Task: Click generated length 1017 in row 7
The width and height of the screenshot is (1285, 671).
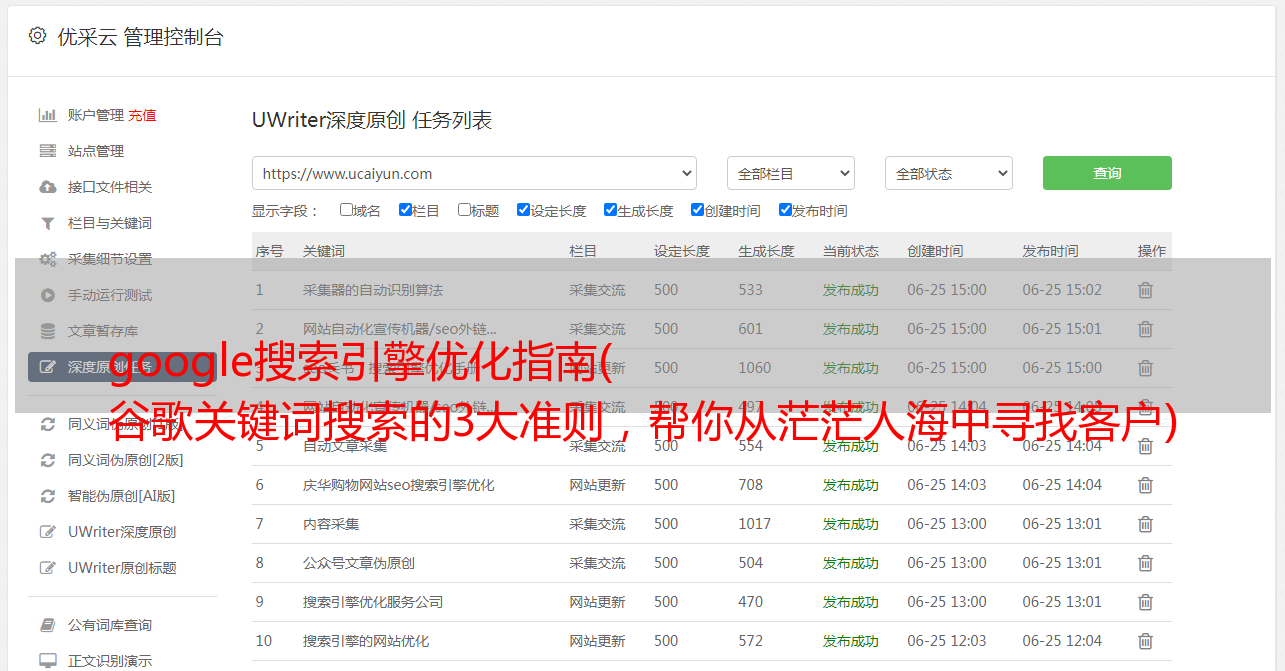Action: click(x=755, y=524)
